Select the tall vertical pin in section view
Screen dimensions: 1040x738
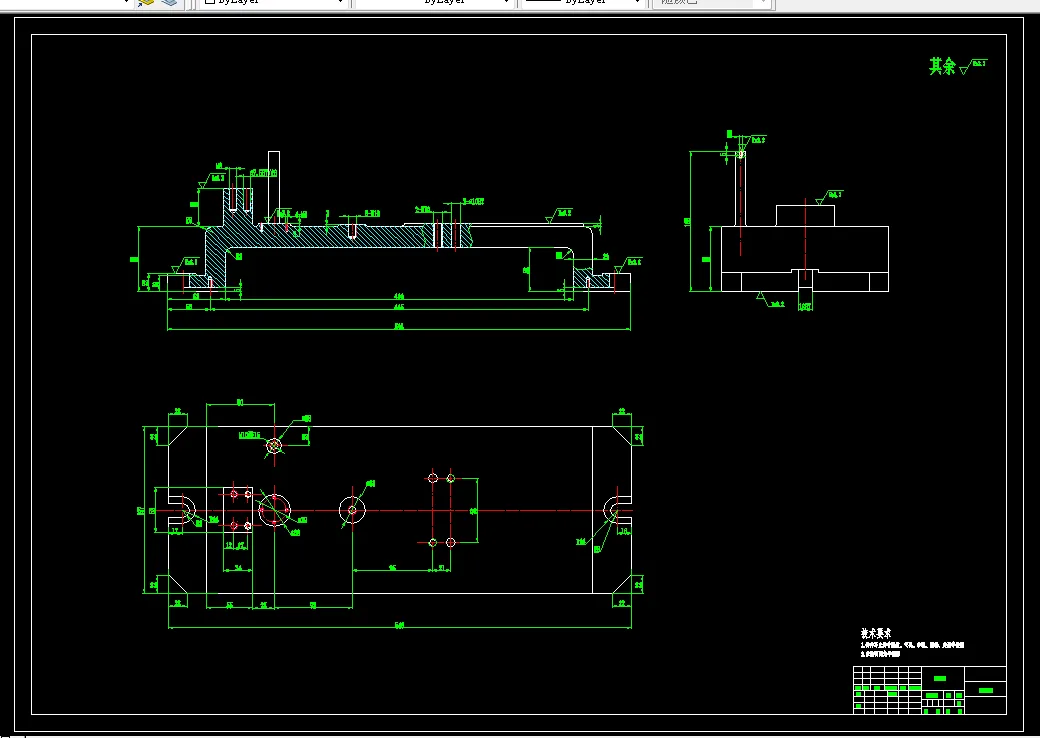tap(274, 187)
